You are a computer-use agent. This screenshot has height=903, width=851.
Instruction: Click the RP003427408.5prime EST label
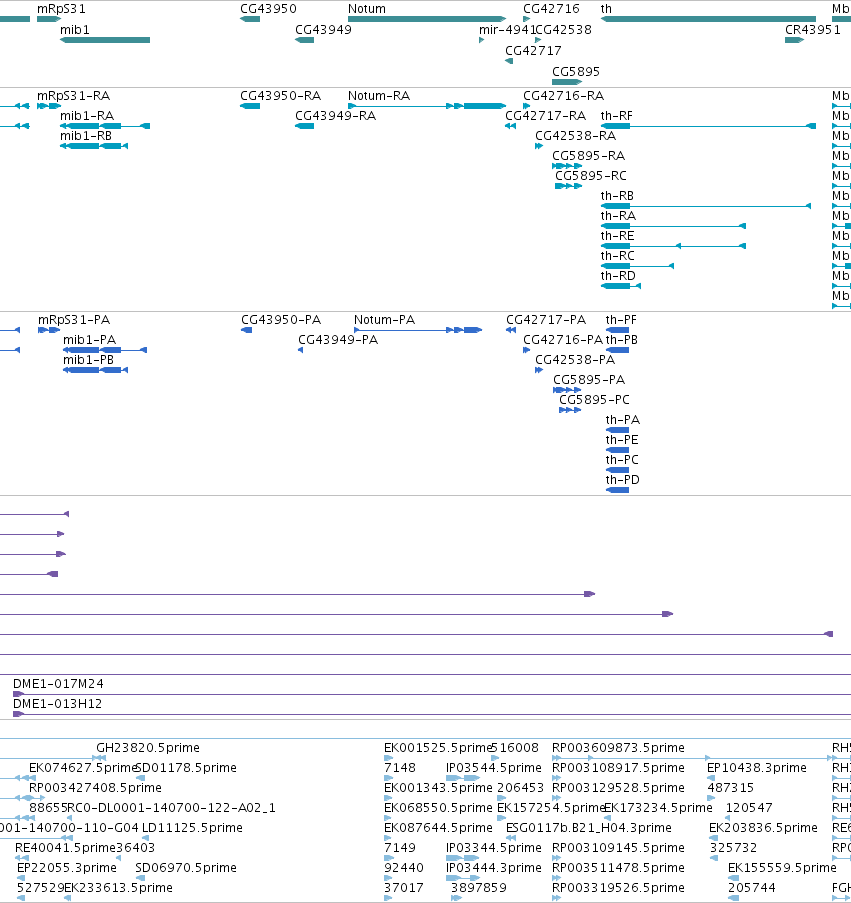[x=95, y=788]
